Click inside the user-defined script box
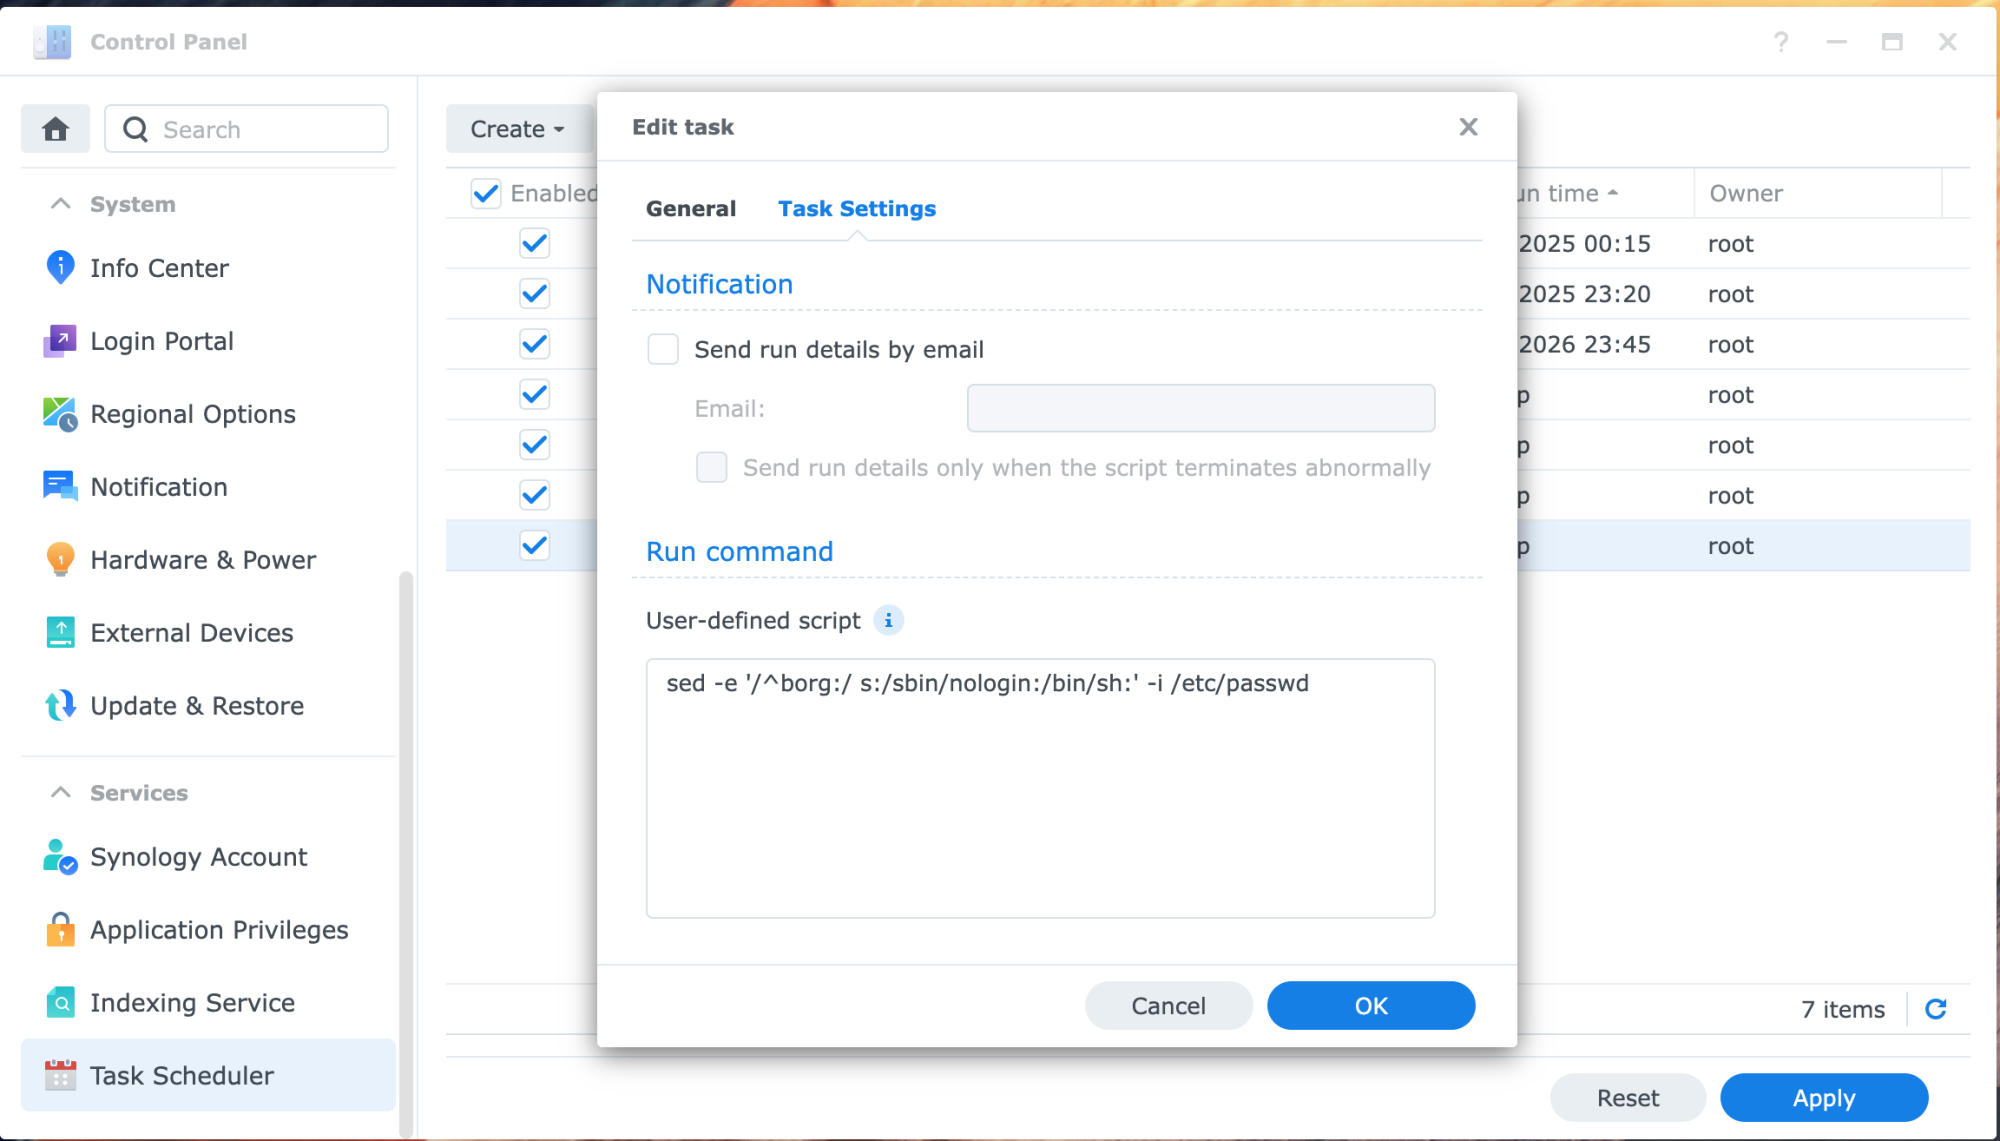This screenshot has width=2000, height=1141. tap(1040, 800)
